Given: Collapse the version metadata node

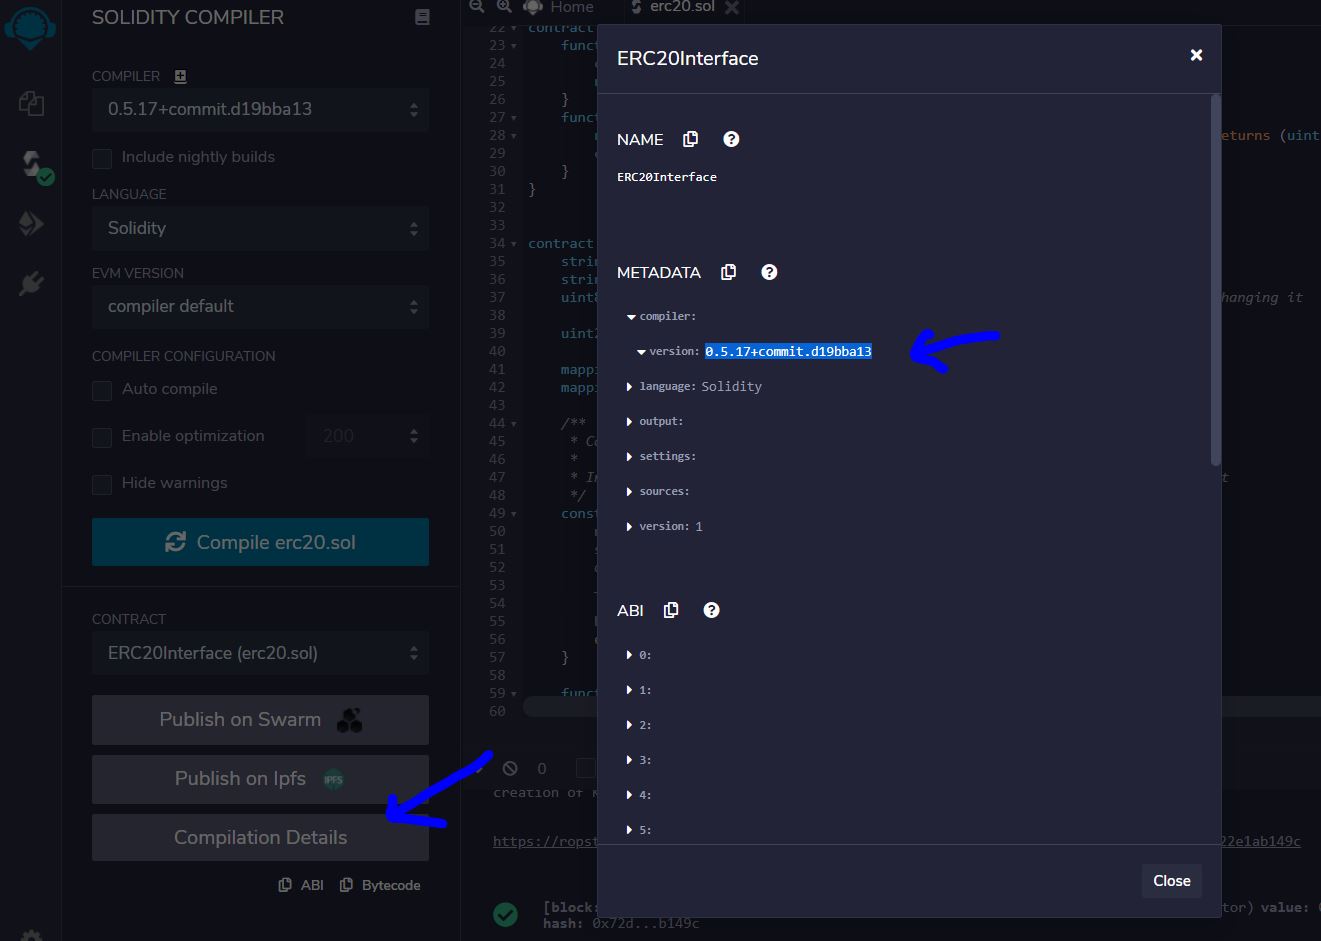Looking at the screenshot, I should pos(641,352).
